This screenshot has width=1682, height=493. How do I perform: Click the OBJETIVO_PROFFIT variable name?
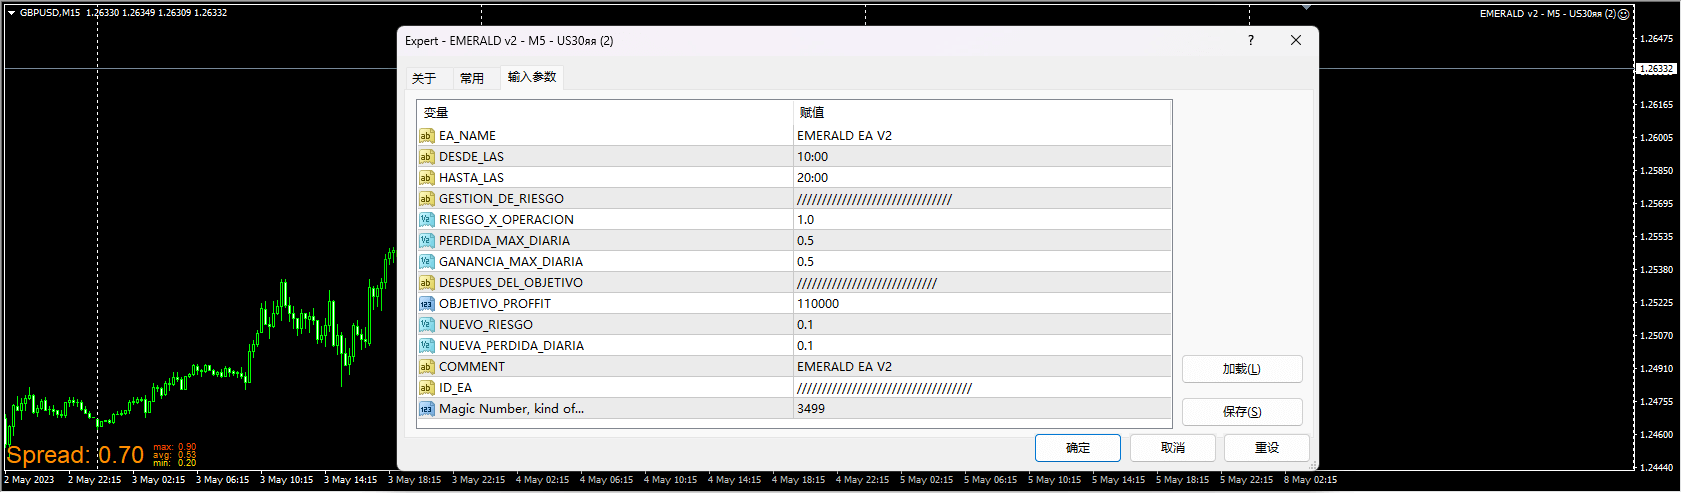pyautogui.click(x=495, y=304)
